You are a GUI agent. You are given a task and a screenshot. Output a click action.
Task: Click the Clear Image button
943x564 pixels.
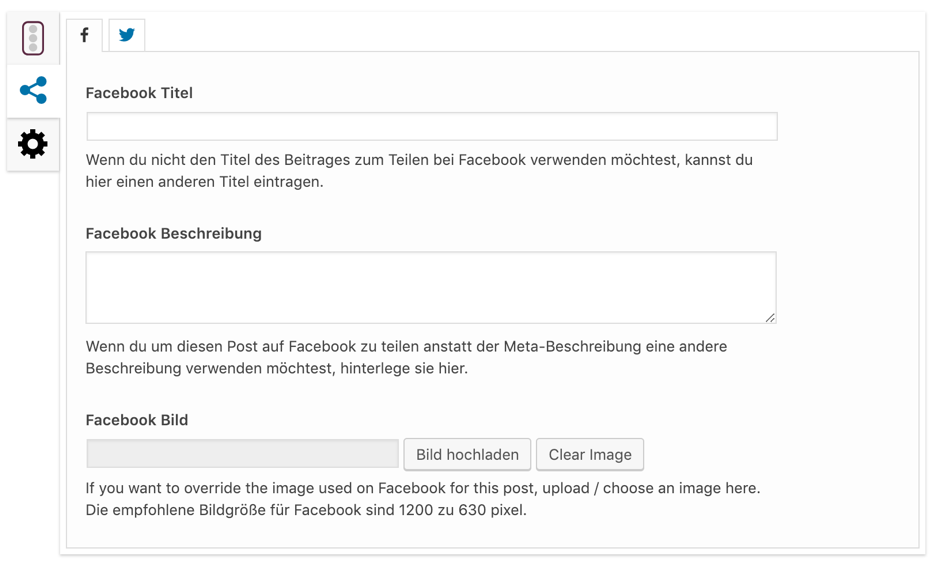pyautogui.click(x=590, y=455)
